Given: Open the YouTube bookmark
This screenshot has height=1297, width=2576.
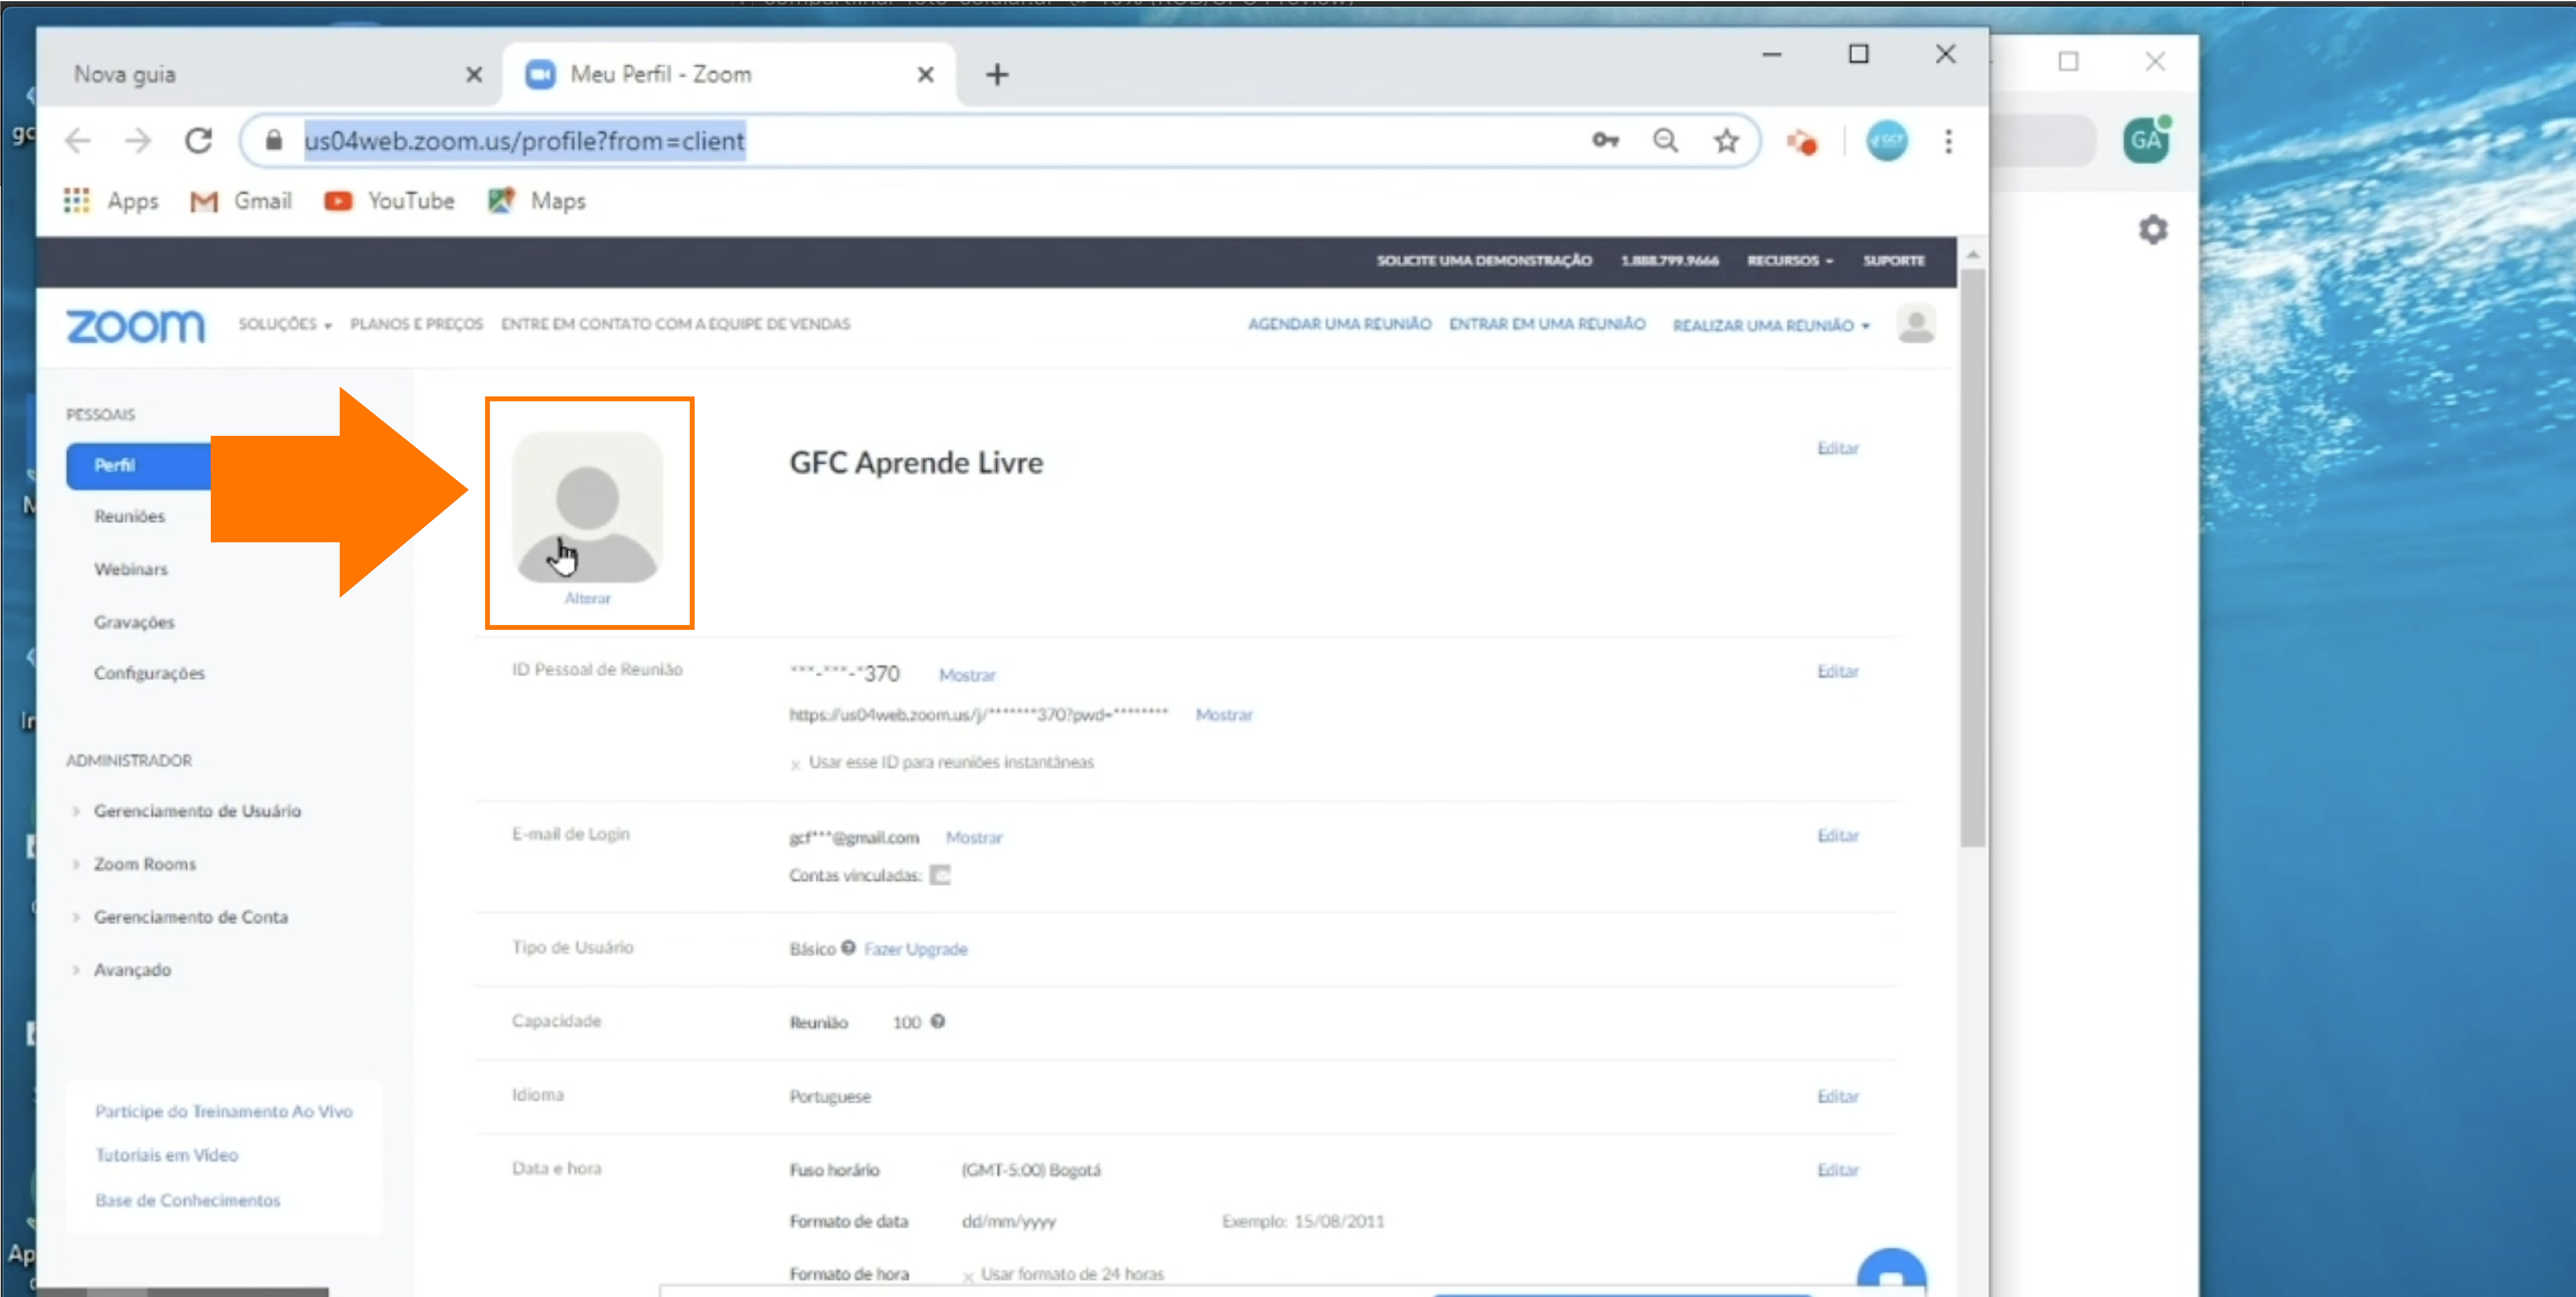Looking at the screenshot, I should 389,201.
